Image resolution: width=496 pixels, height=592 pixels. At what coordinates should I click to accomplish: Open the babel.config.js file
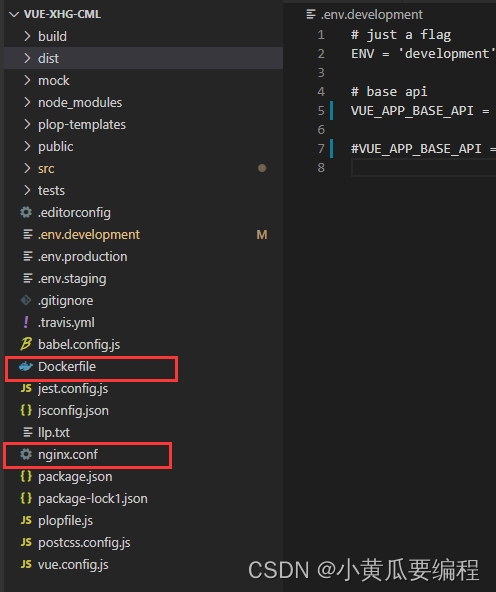[79, 344]
